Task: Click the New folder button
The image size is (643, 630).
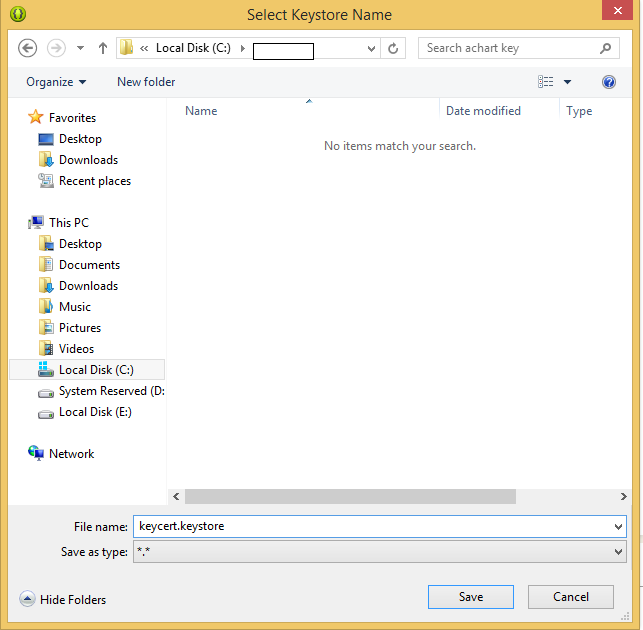Action: 146,82
